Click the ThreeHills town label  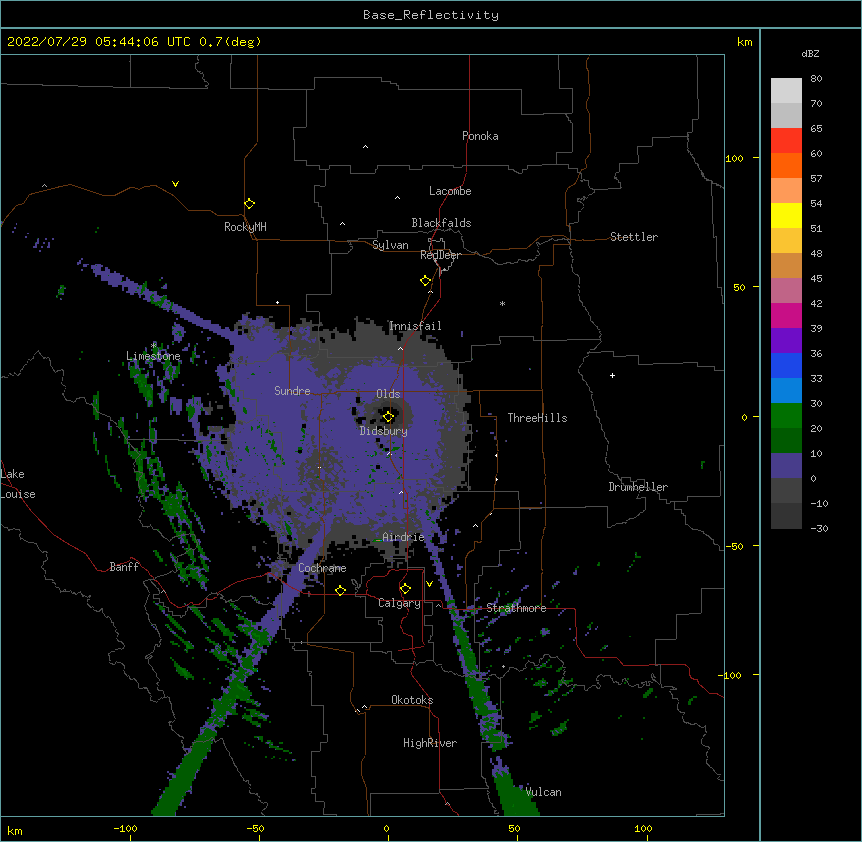537,418
